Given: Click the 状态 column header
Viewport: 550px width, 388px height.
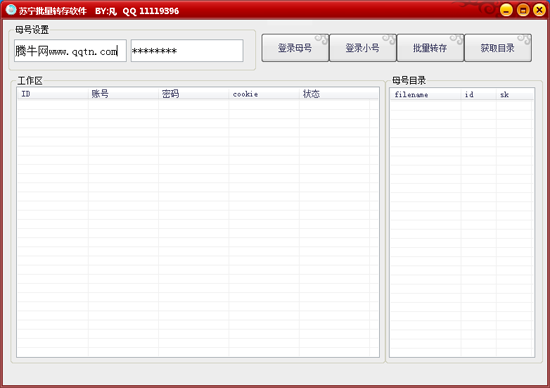Looking at the screenshot, I should pos(334,94).
